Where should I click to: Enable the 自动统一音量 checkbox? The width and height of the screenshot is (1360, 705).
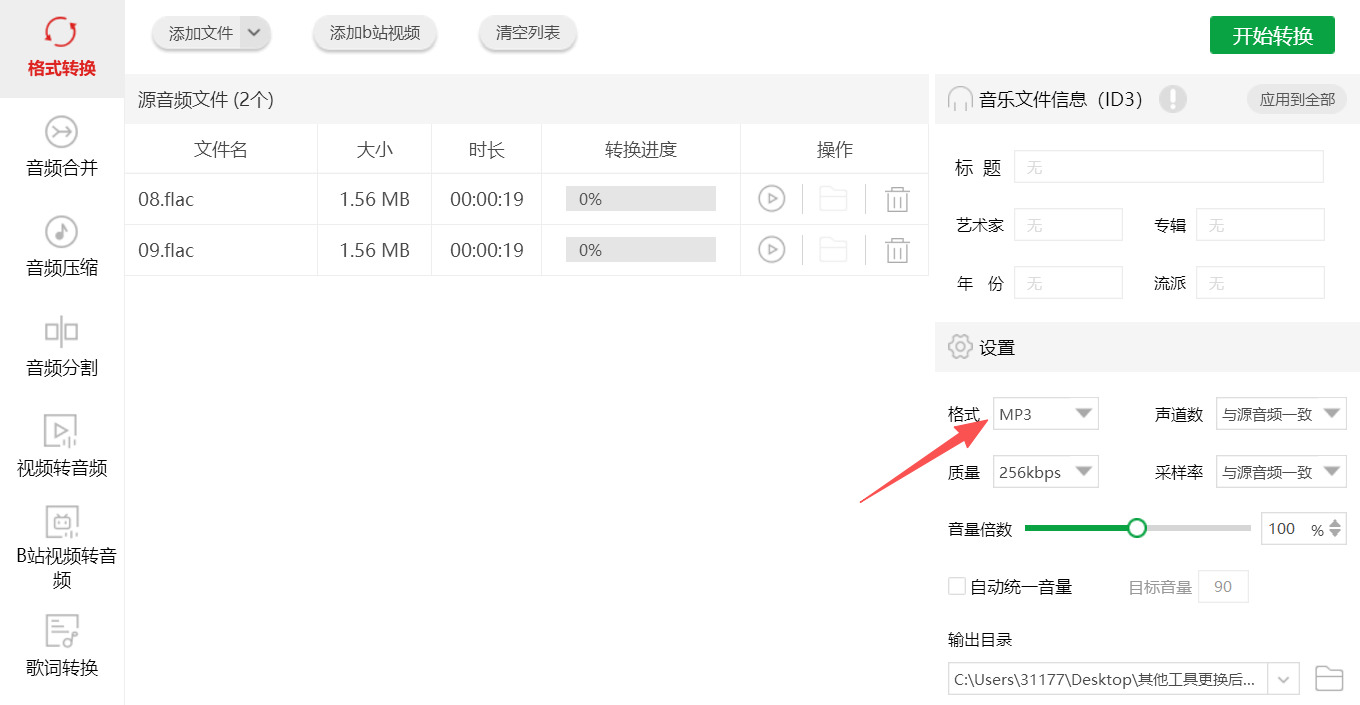[x=957, y=586]
